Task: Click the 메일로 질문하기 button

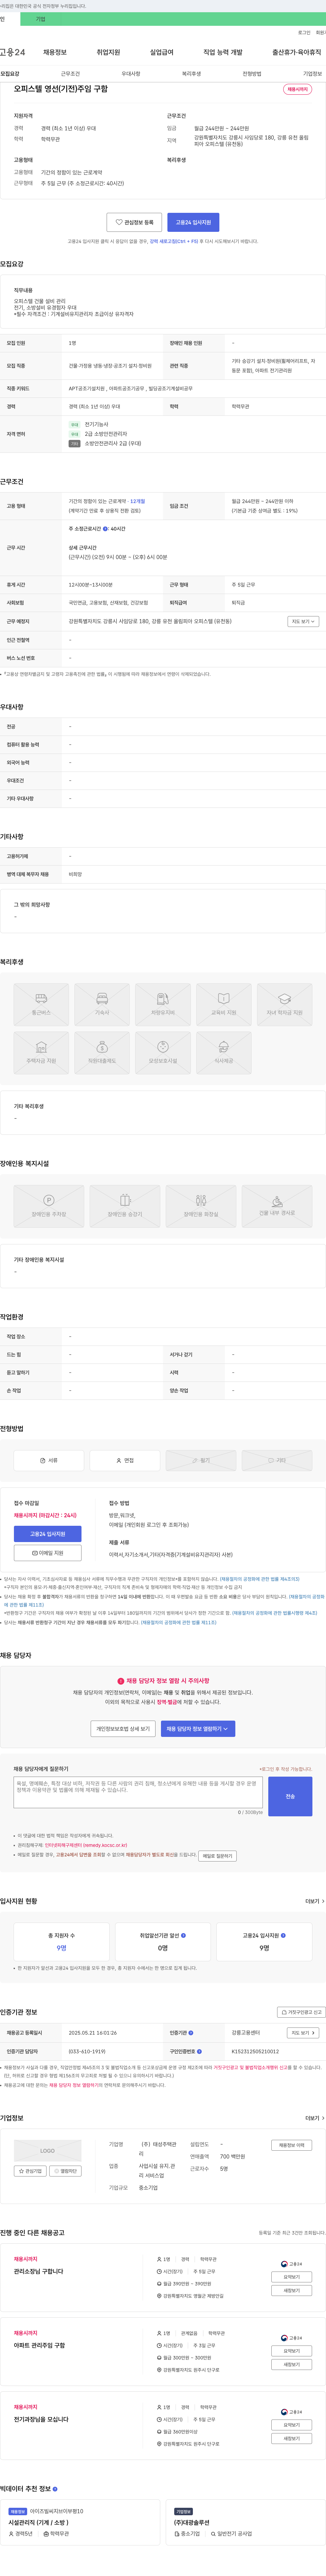Action: click(217, 1856)
